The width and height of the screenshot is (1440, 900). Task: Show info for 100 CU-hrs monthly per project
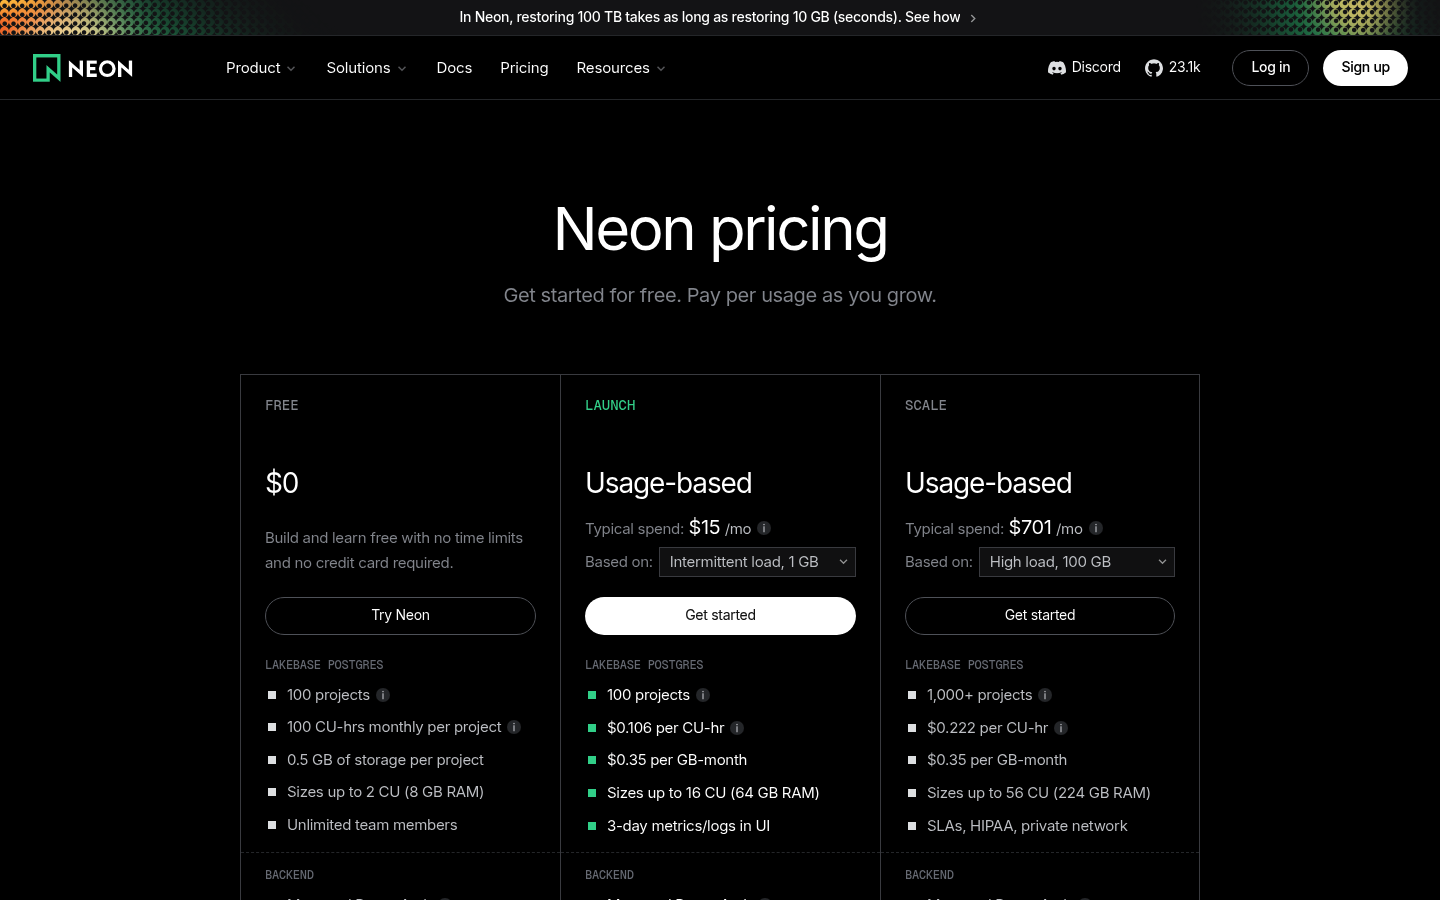pos(514,727)
